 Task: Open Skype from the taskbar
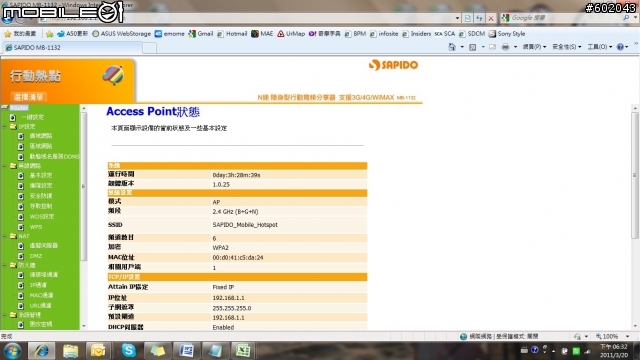[x=129, y=351]
